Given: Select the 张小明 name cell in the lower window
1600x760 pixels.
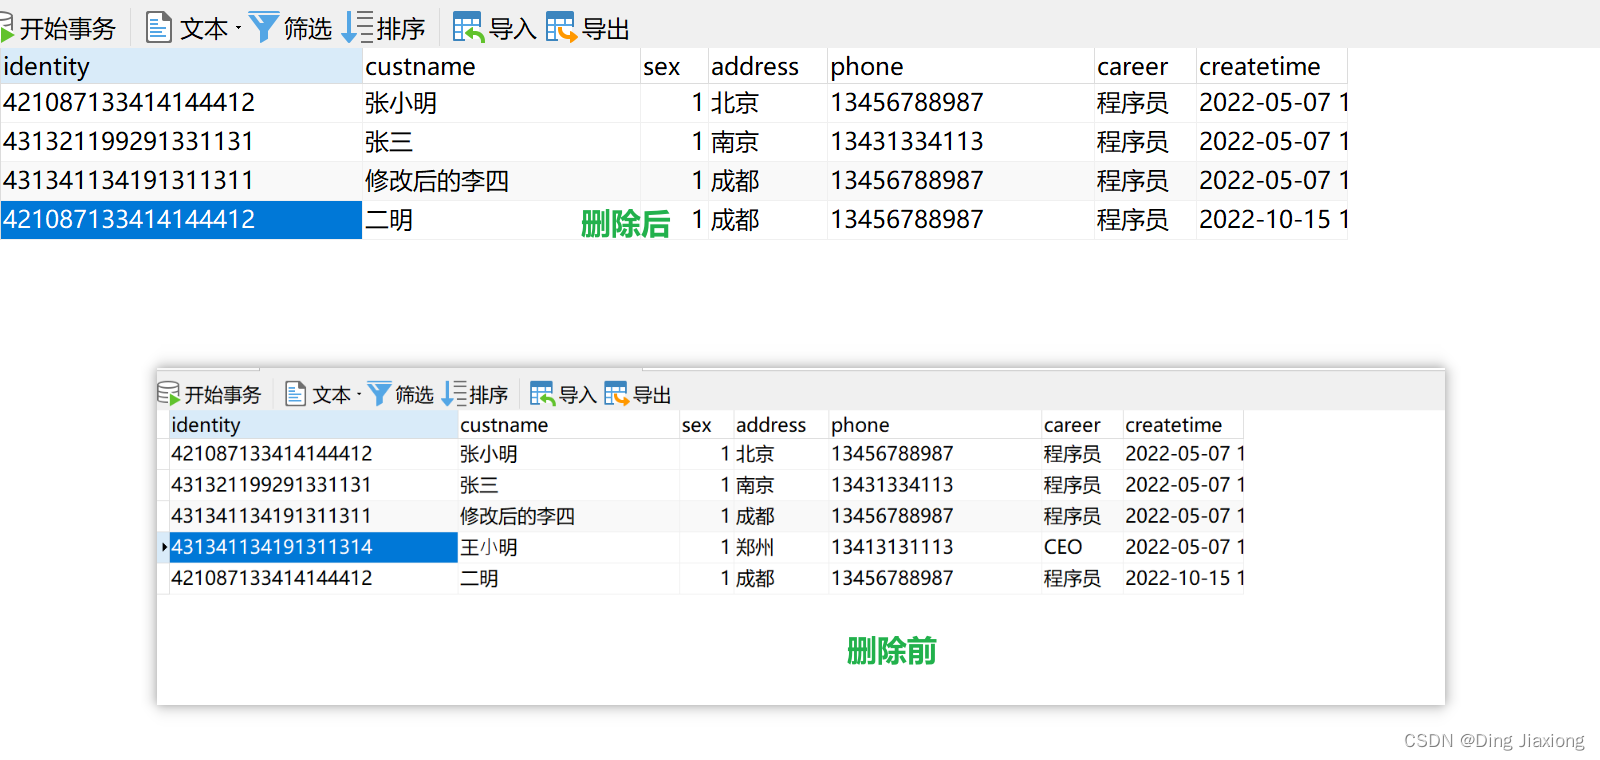Looking at the screenshot, I should [569, 454].
